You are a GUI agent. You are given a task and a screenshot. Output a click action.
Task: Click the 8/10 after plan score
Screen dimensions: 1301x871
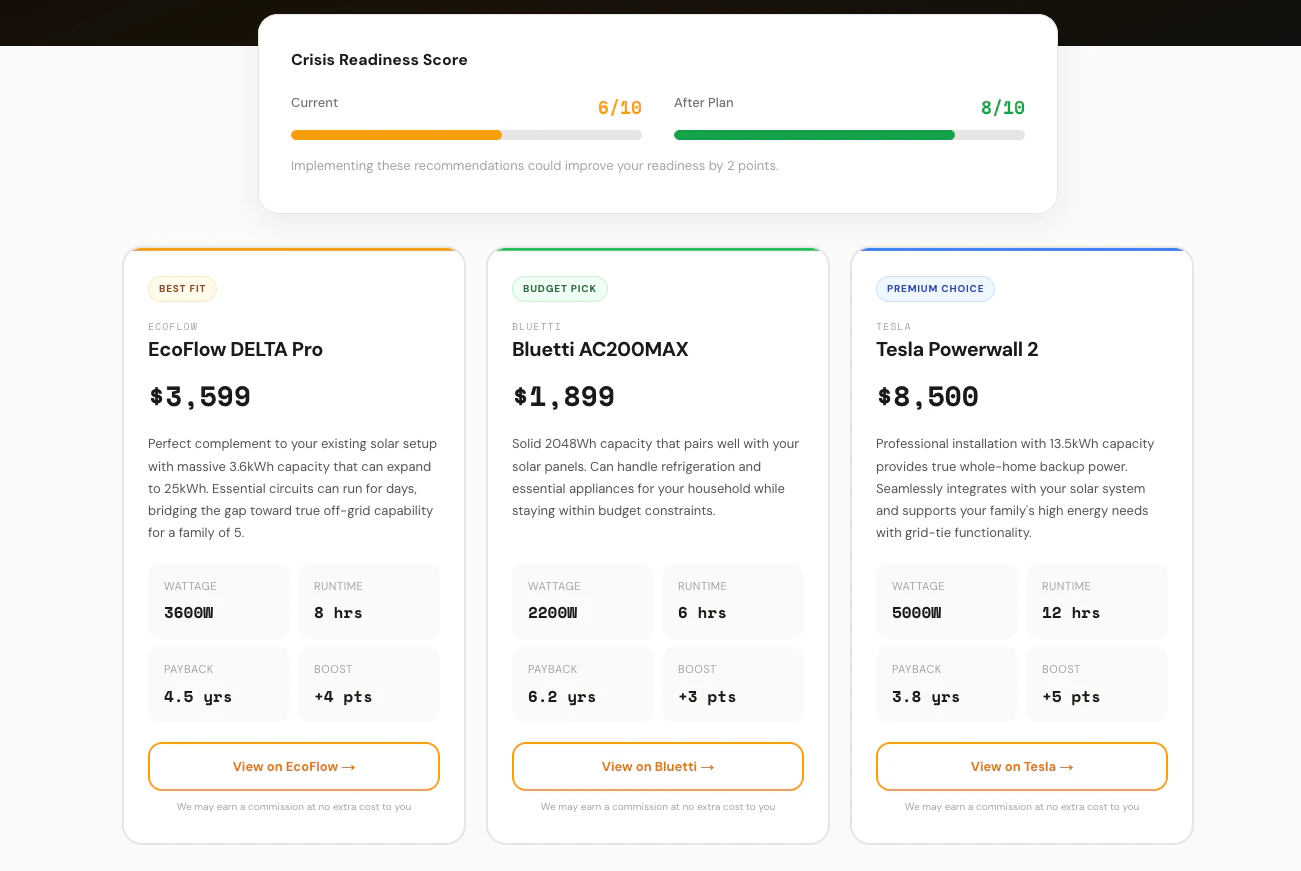coord(1003,108)
